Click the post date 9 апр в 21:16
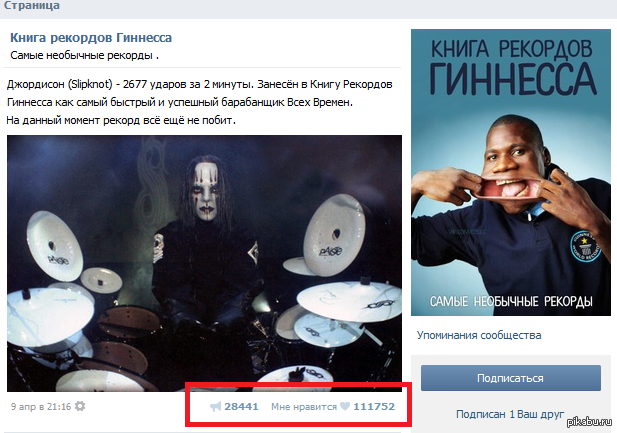 (x=41, y=407)
